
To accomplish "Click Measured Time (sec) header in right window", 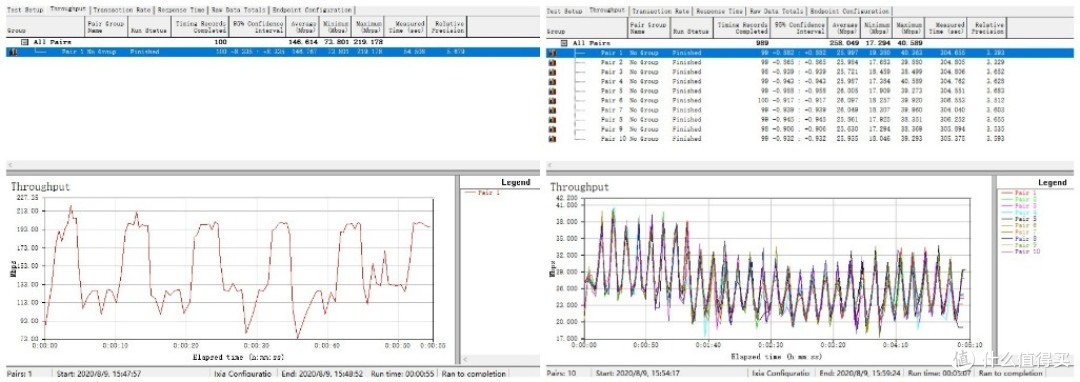I will 947,28.
